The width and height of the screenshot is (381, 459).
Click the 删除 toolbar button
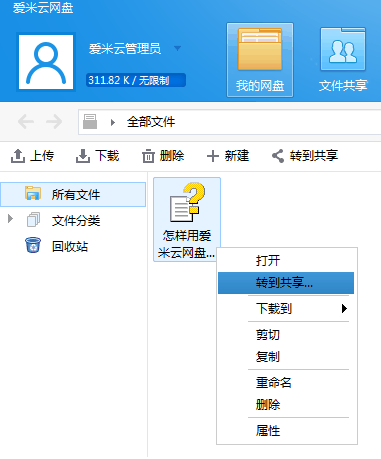pos(163,156)
